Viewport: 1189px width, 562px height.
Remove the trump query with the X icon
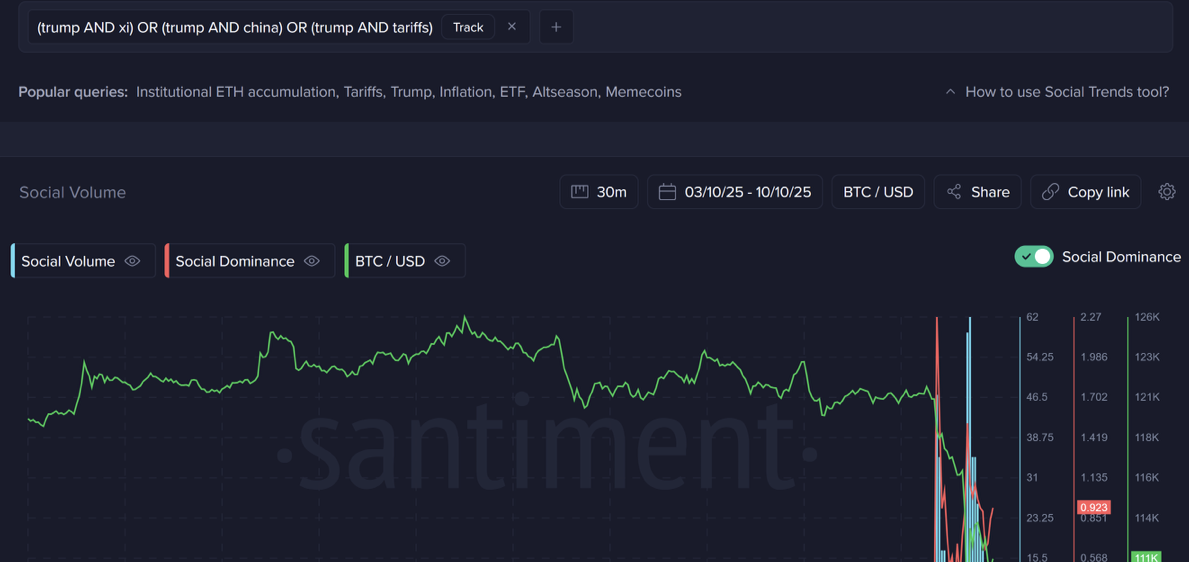(x=512, y=27)
